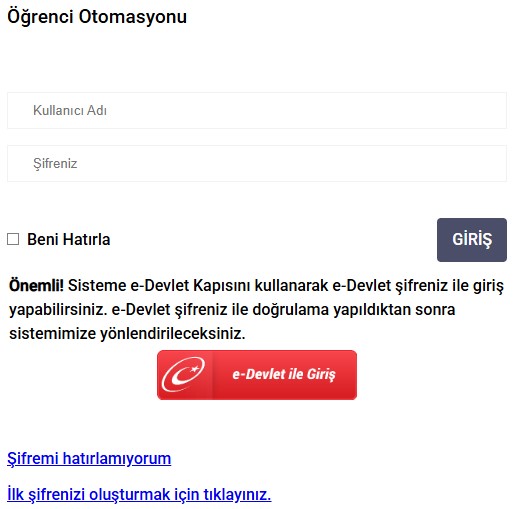The image size is (516, 509).
Task: Open İlk şifrenizi oluşturmak için tıklayınız link
Action: (139, 494)
